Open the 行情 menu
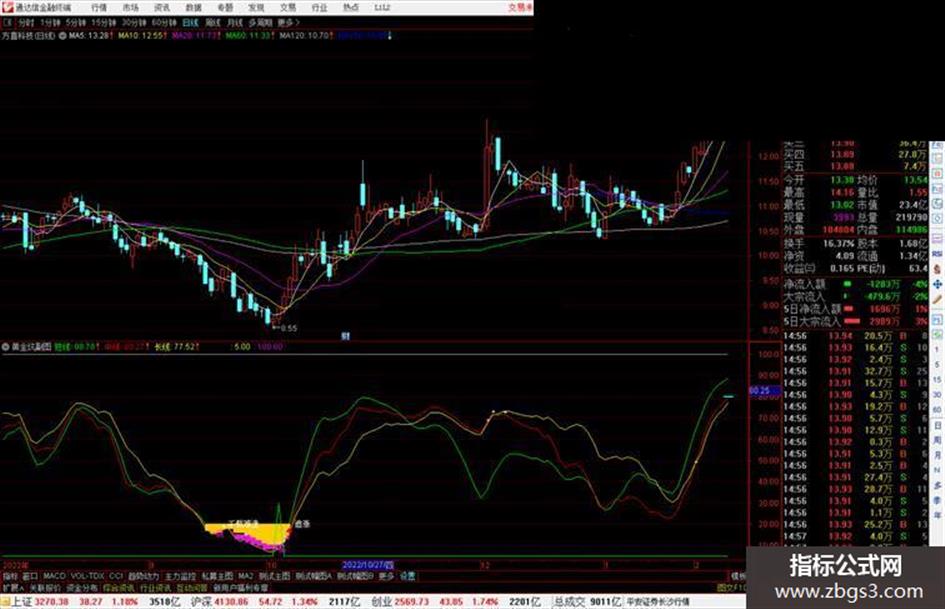This screenshot has width=945, height=609. [x=99, y=8]
